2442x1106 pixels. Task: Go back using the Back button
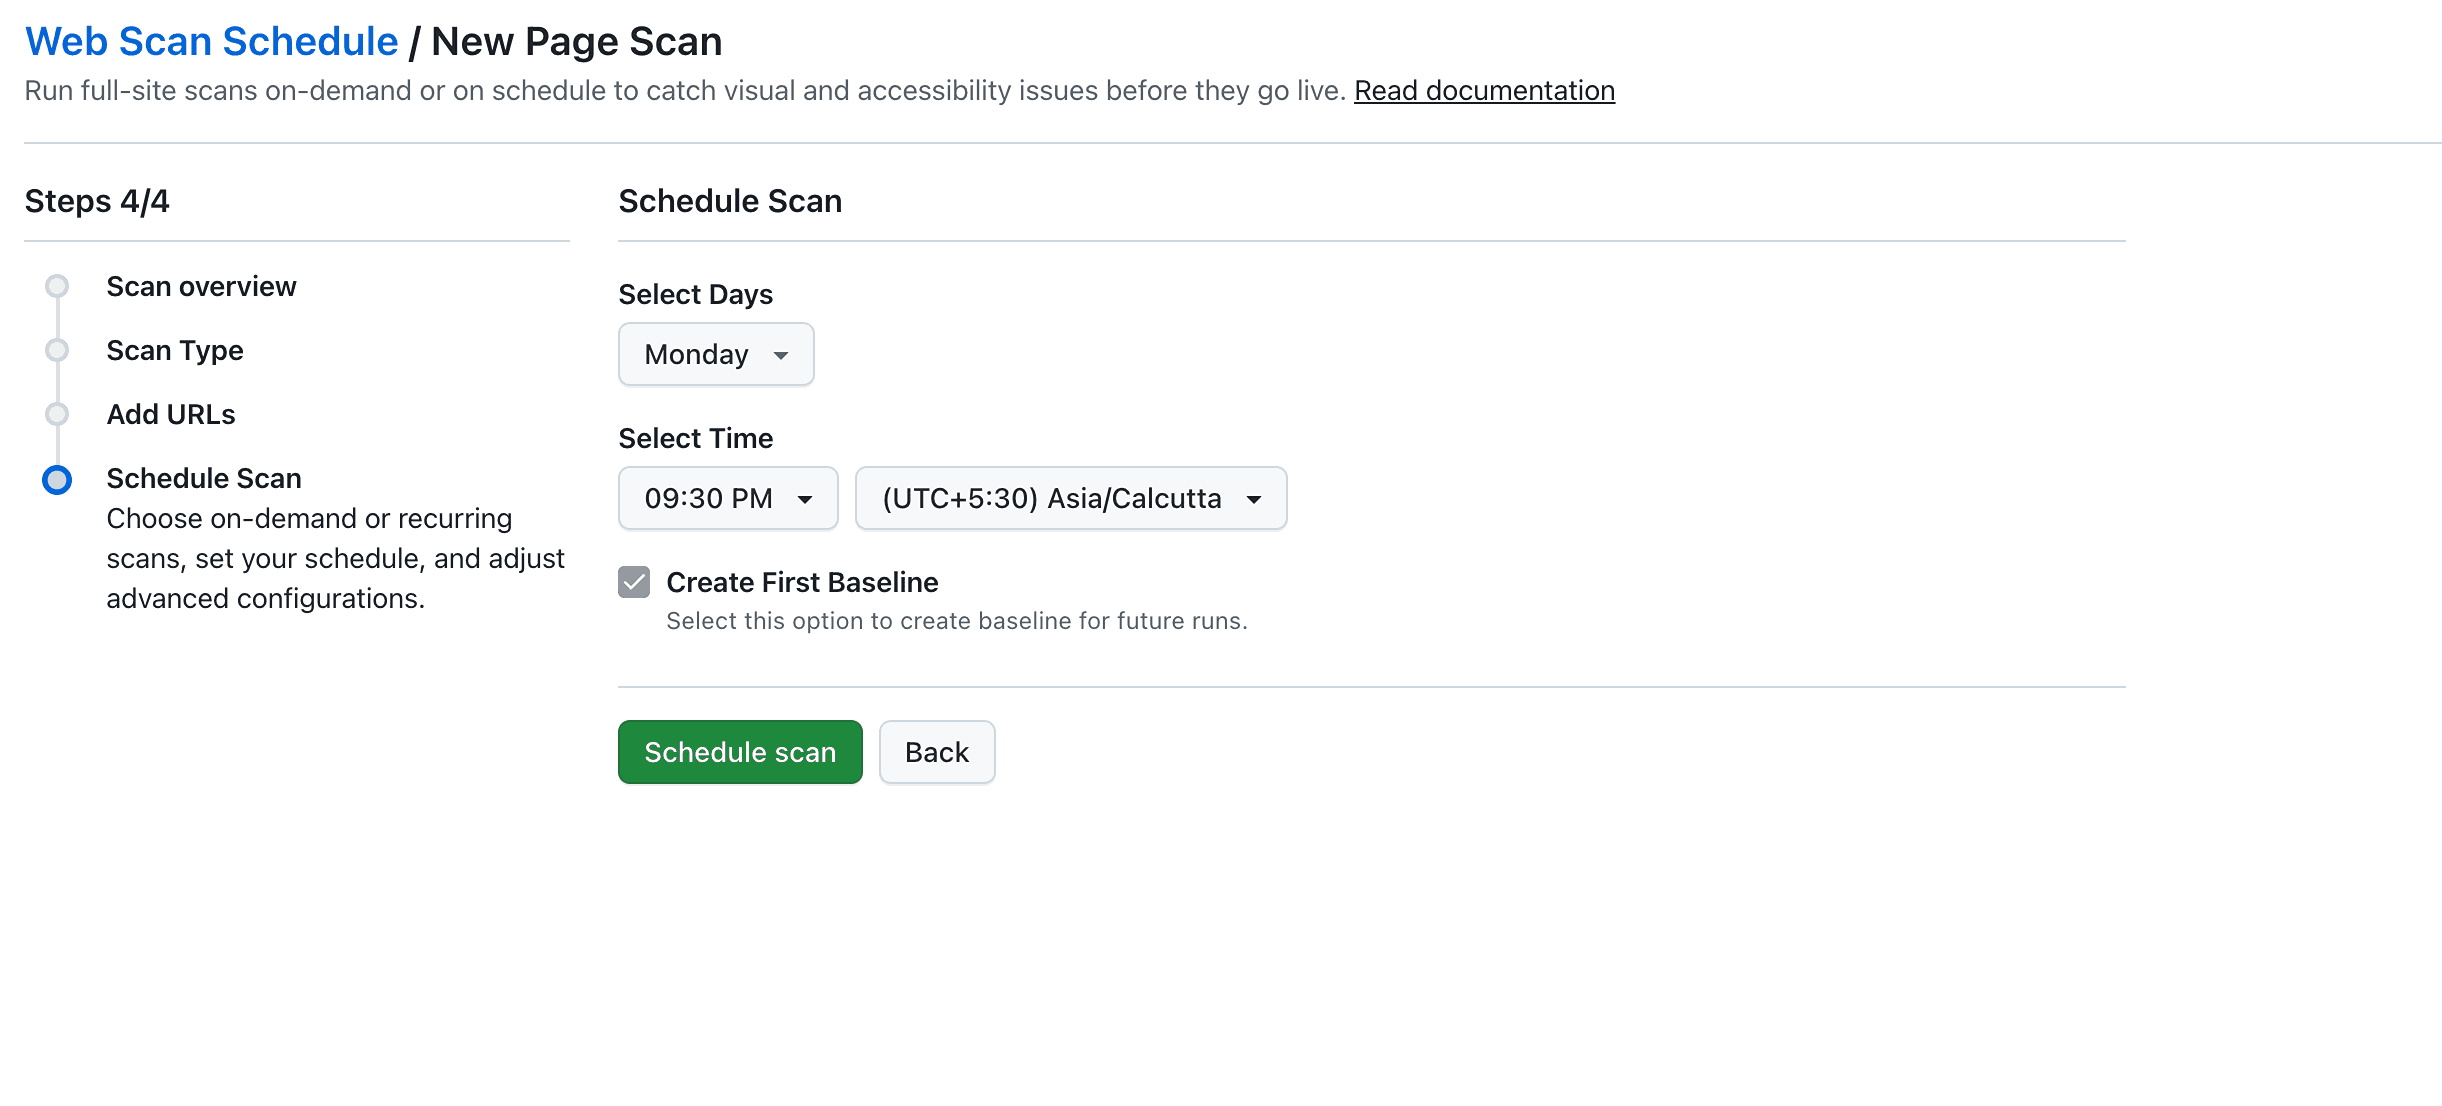tap(936, 751)
